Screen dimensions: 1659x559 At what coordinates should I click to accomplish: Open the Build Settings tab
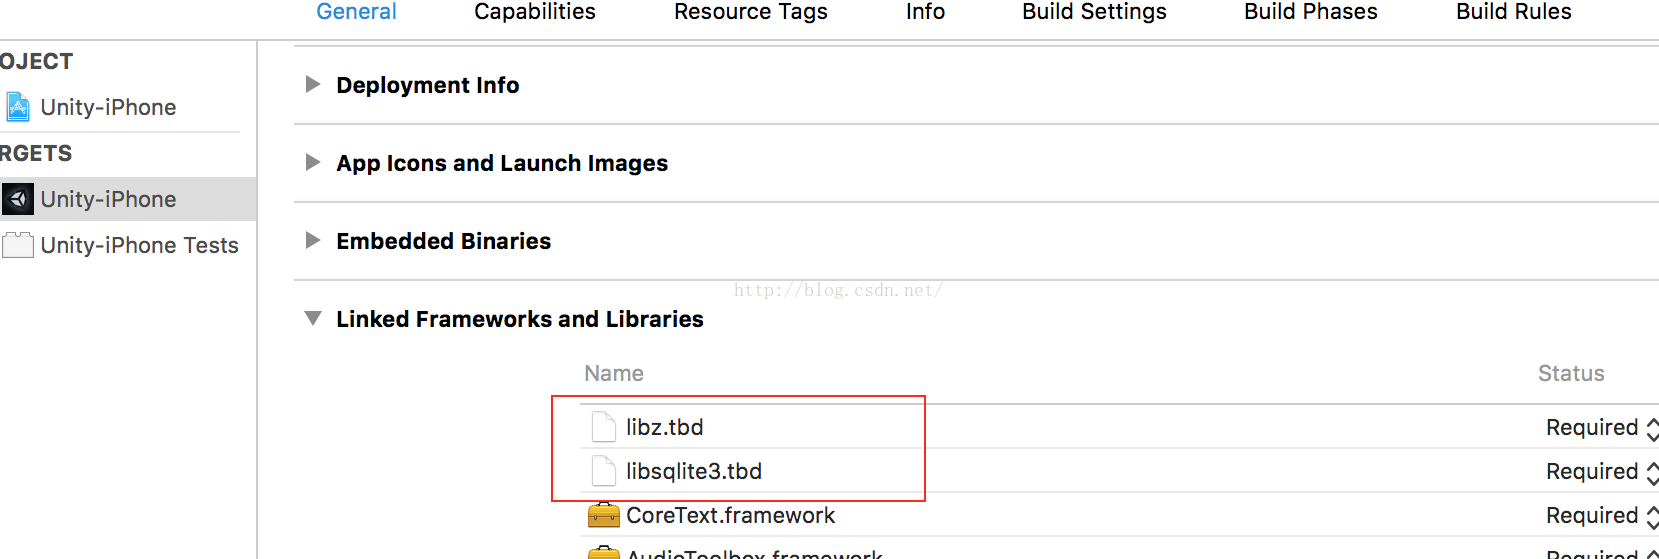click(x=1094, y=12)
